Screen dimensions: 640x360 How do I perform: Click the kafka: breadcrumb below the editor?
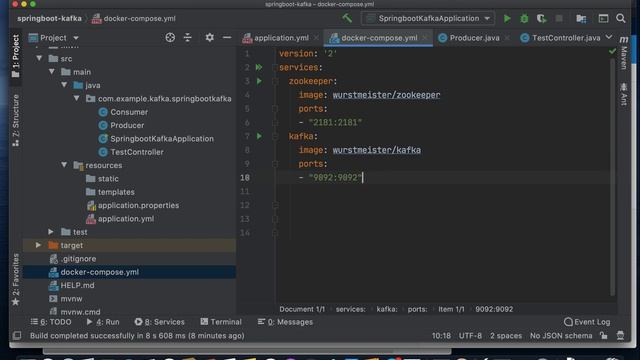pos(387,309)
